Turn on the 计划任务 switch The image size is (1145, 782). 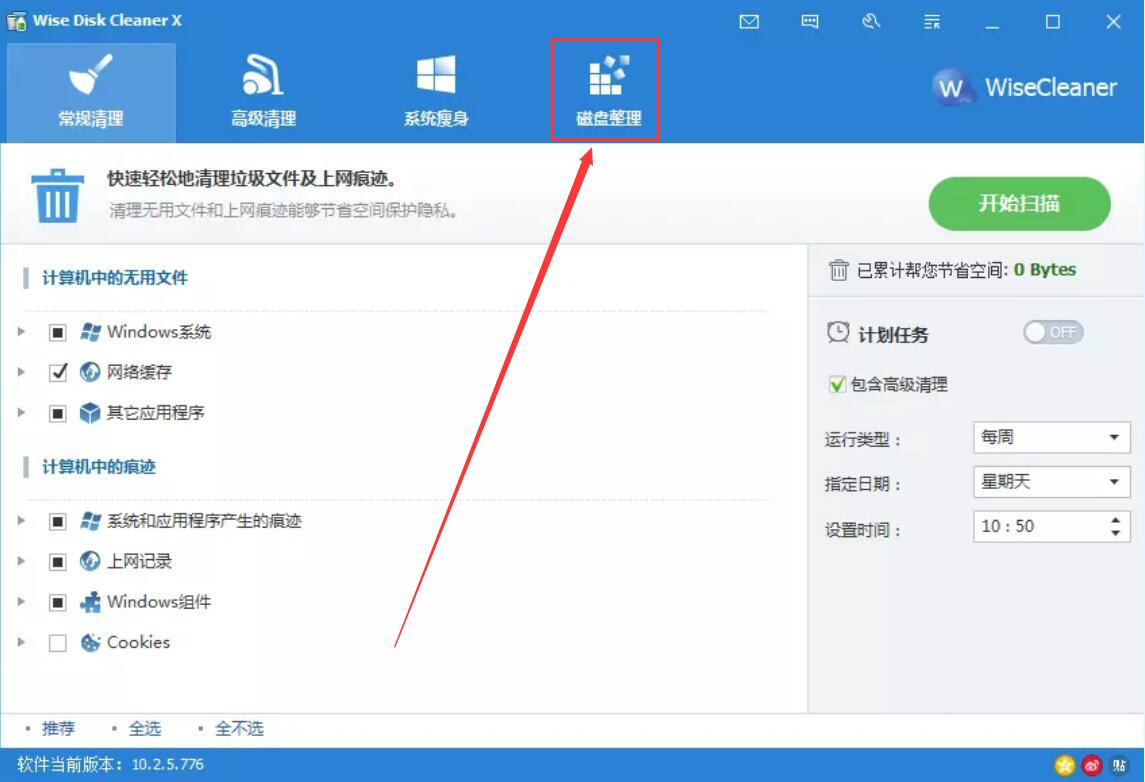(x=1053, y=332)
